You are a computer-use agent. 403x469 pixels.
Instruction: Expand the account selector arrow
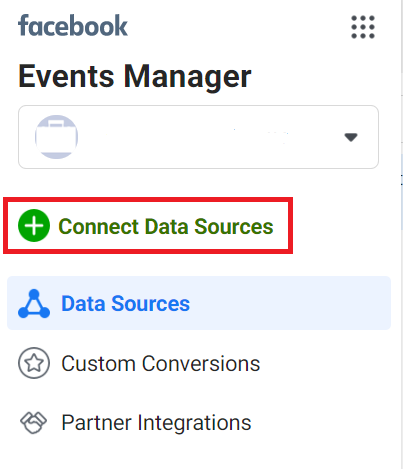(351, 137)
